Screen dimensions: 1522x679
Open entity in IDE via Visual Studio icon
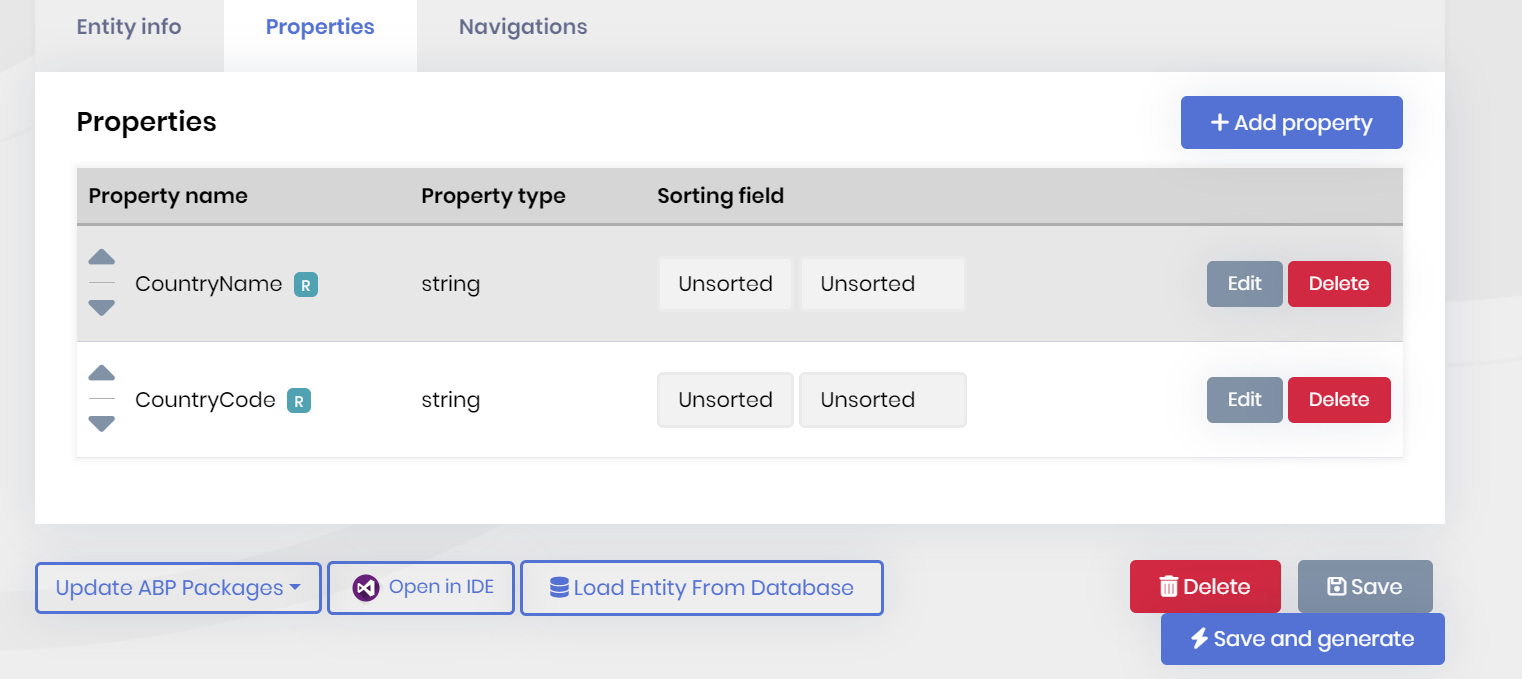click(366, 588)
